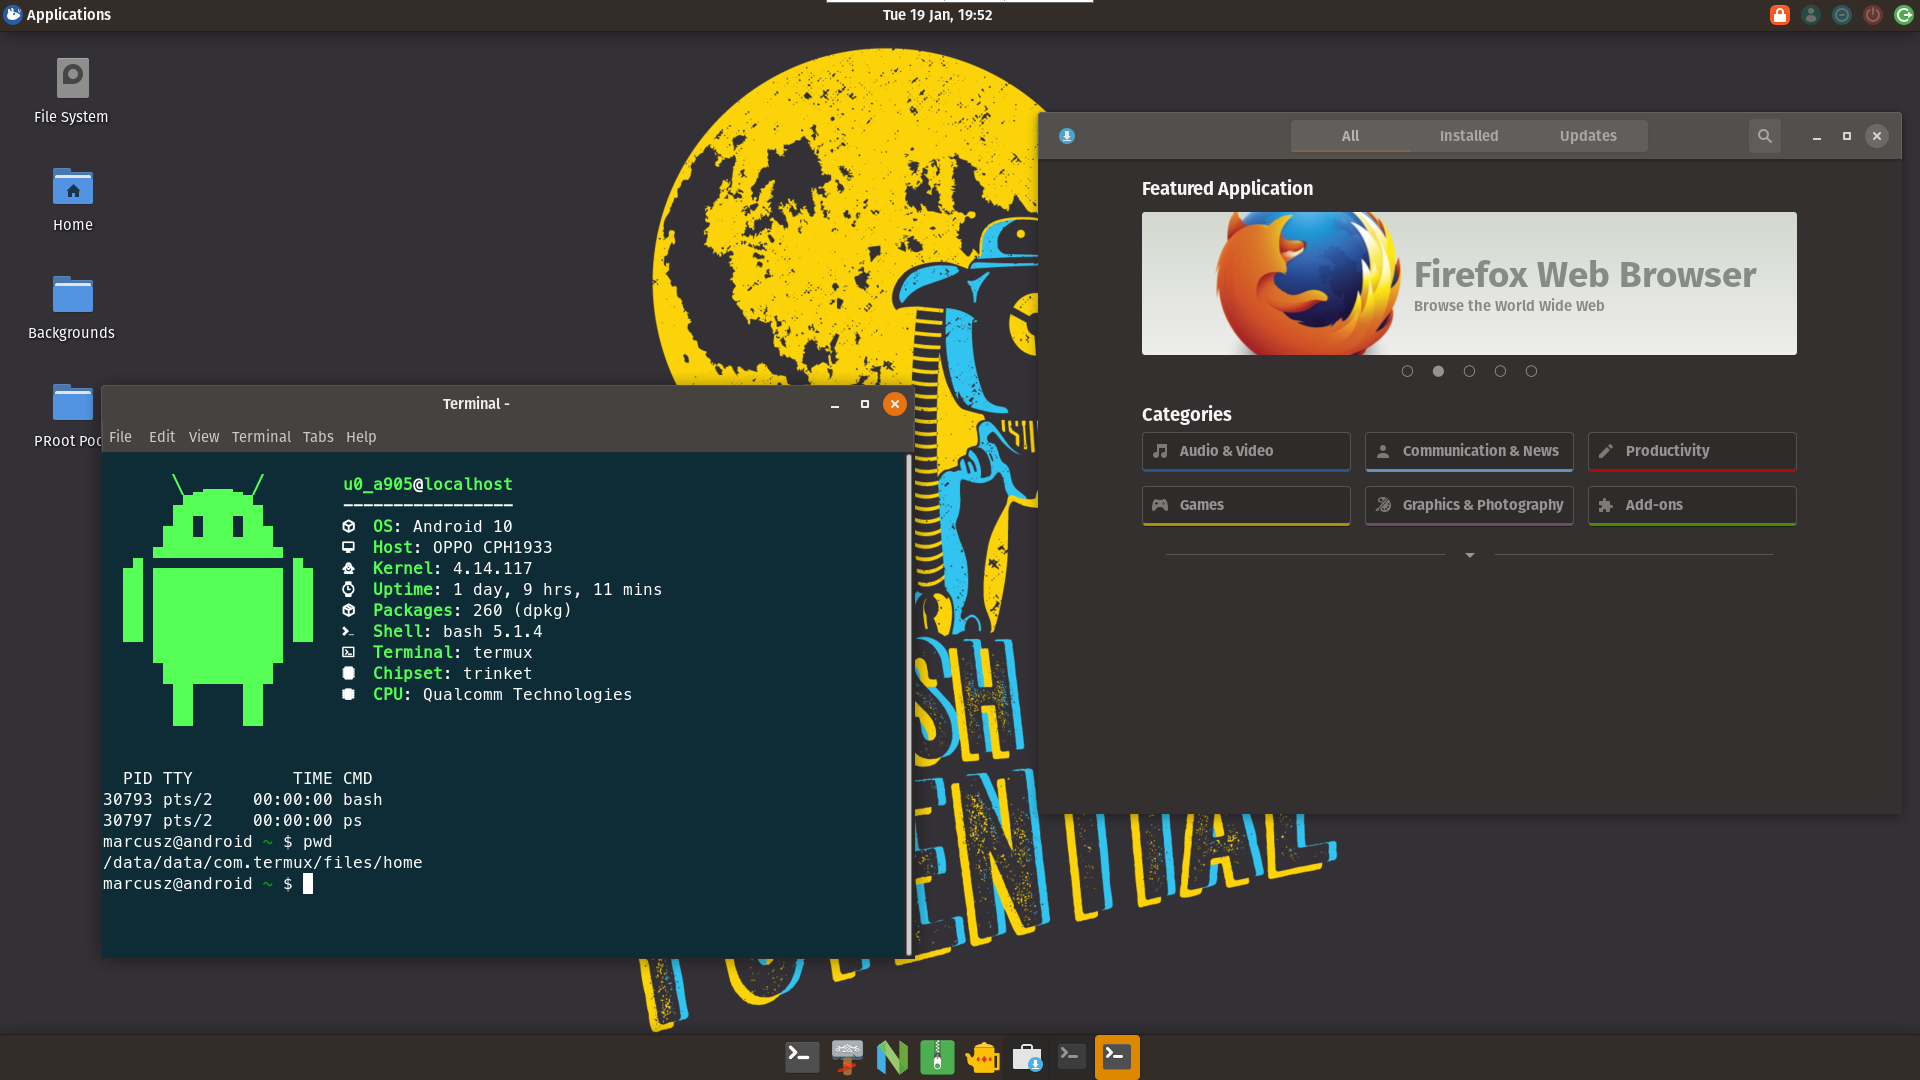Launch the hammer tool app from the dock

click(847, 1057)
